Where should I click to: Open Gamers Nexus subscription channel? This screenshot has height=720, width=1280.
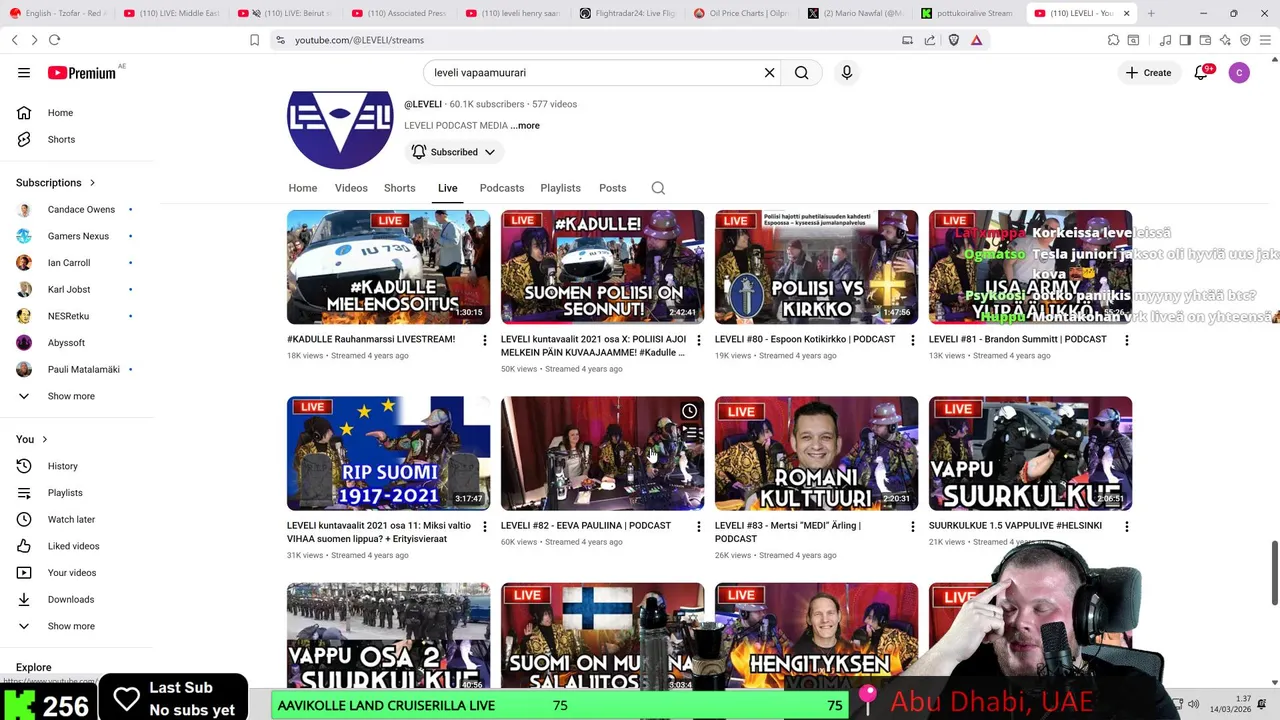point(77,236)
